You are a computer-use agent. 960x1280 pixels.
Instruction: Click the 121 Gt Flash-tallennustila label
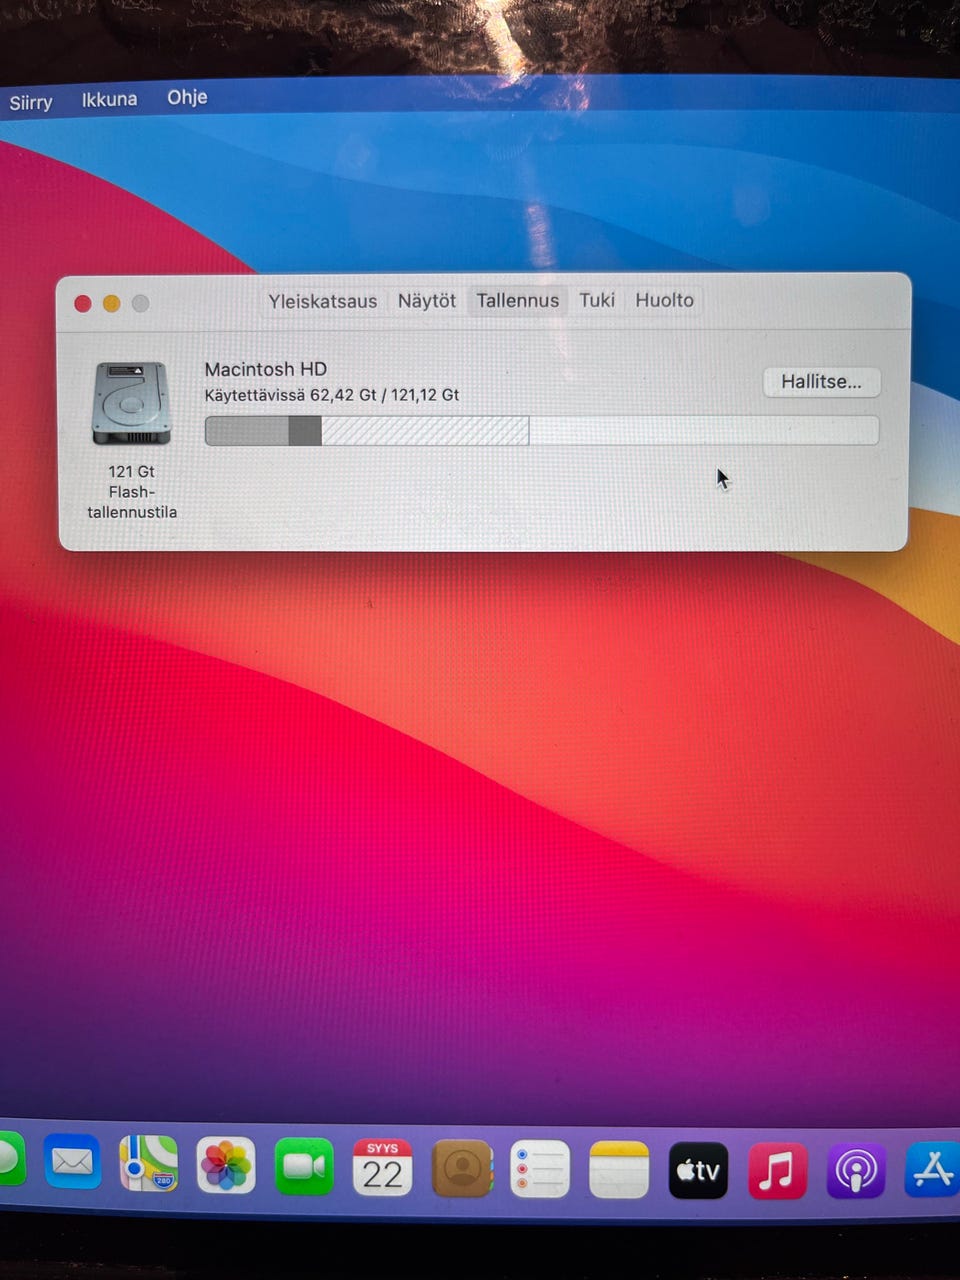[132, 492]
